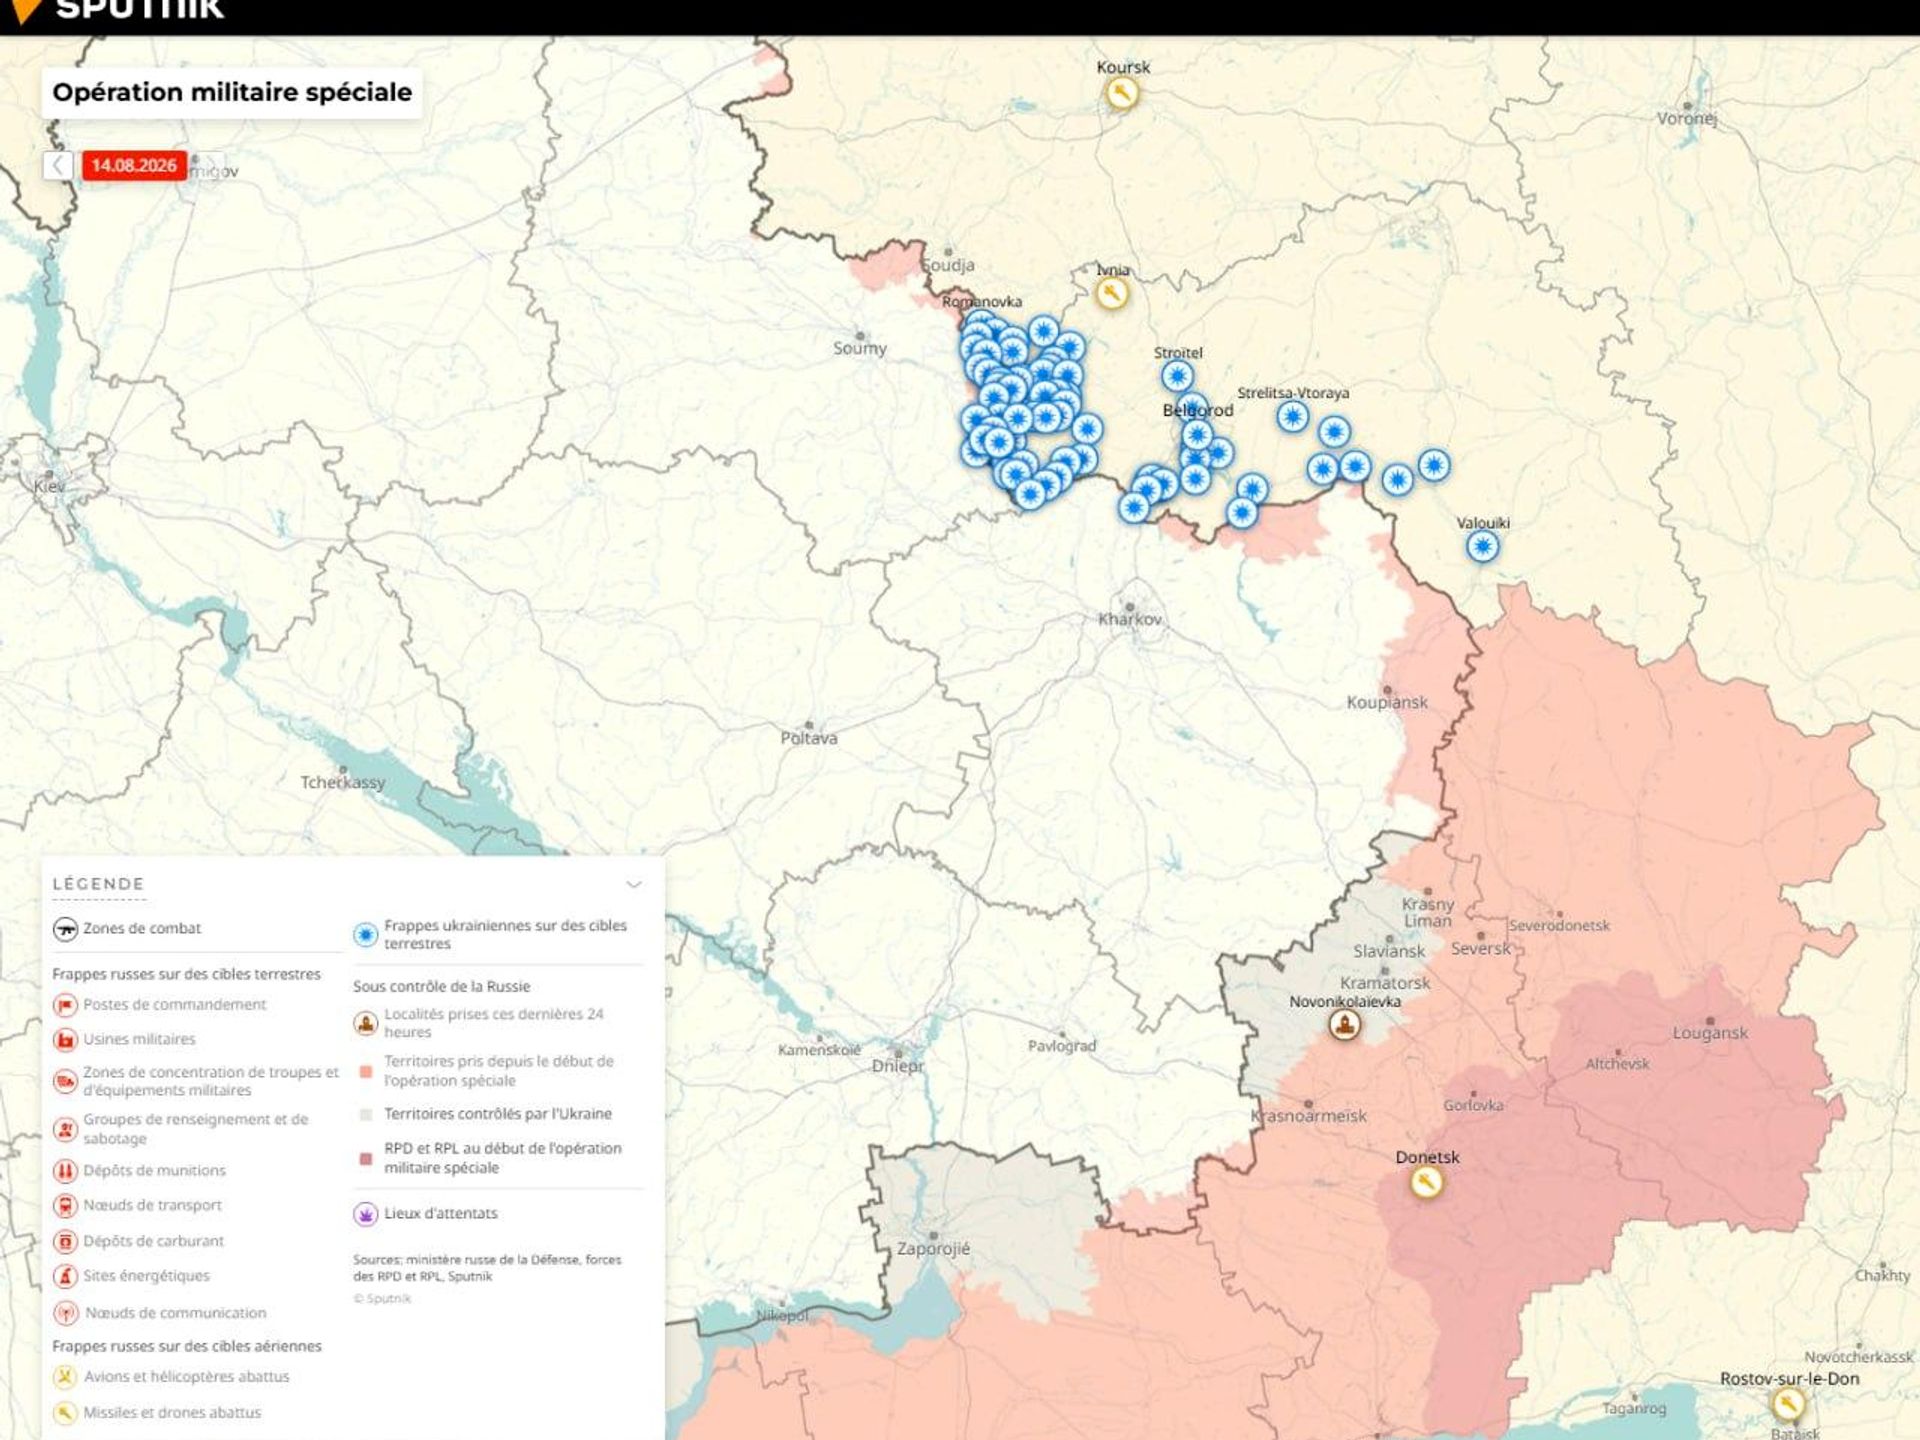The width and height of the screenshot is (1920, 1440).
Task: Toggle Postes de commandement legend entry
Action: pyautogui.click(x=160, y=1005)
